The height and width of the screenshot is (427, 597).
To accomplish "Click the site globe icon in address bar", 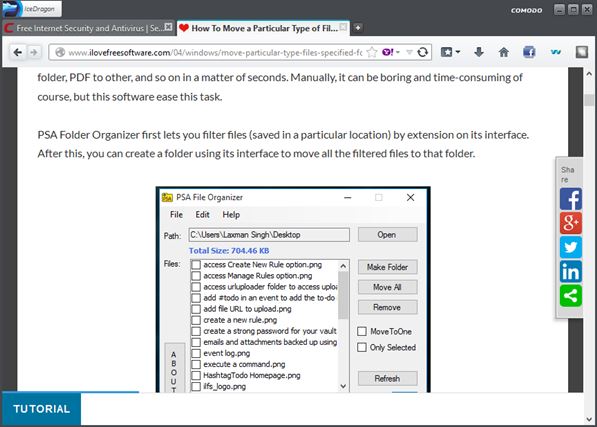I will click(60, 52).
